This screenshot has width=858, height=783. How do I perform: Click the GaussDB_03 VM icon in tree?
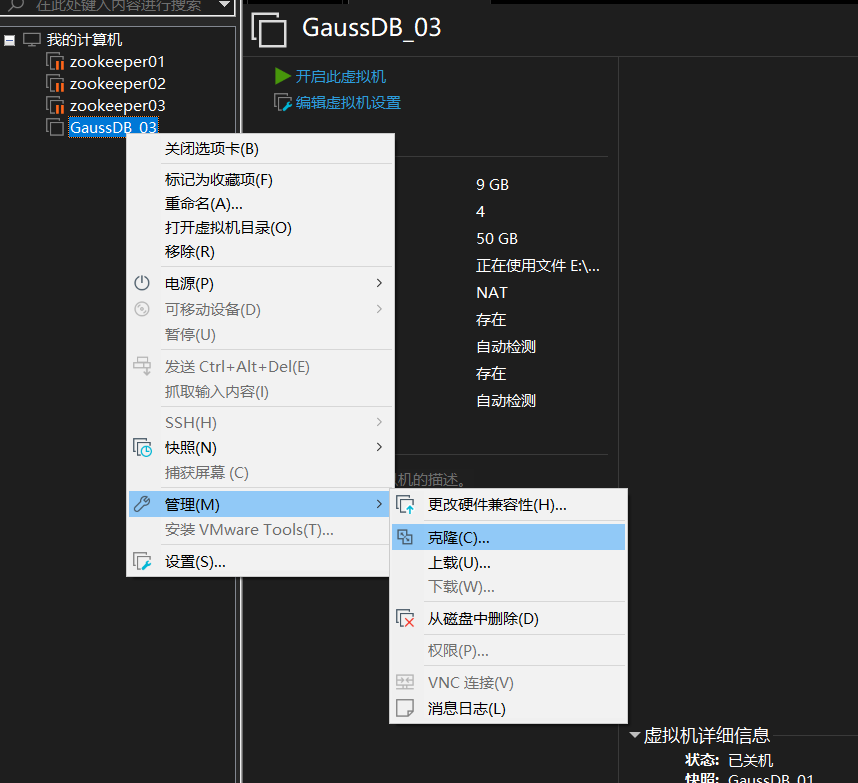point(55,127)
